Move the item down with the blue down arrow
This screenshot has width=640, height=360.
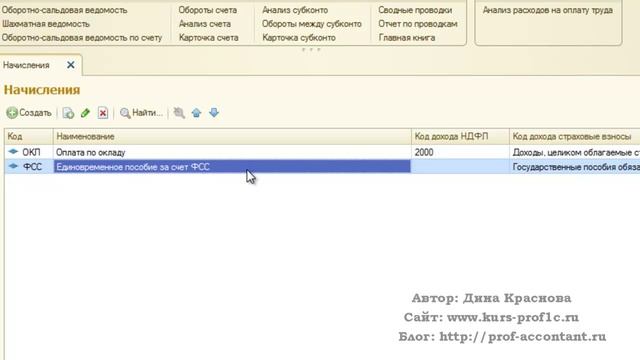(214, 113)
